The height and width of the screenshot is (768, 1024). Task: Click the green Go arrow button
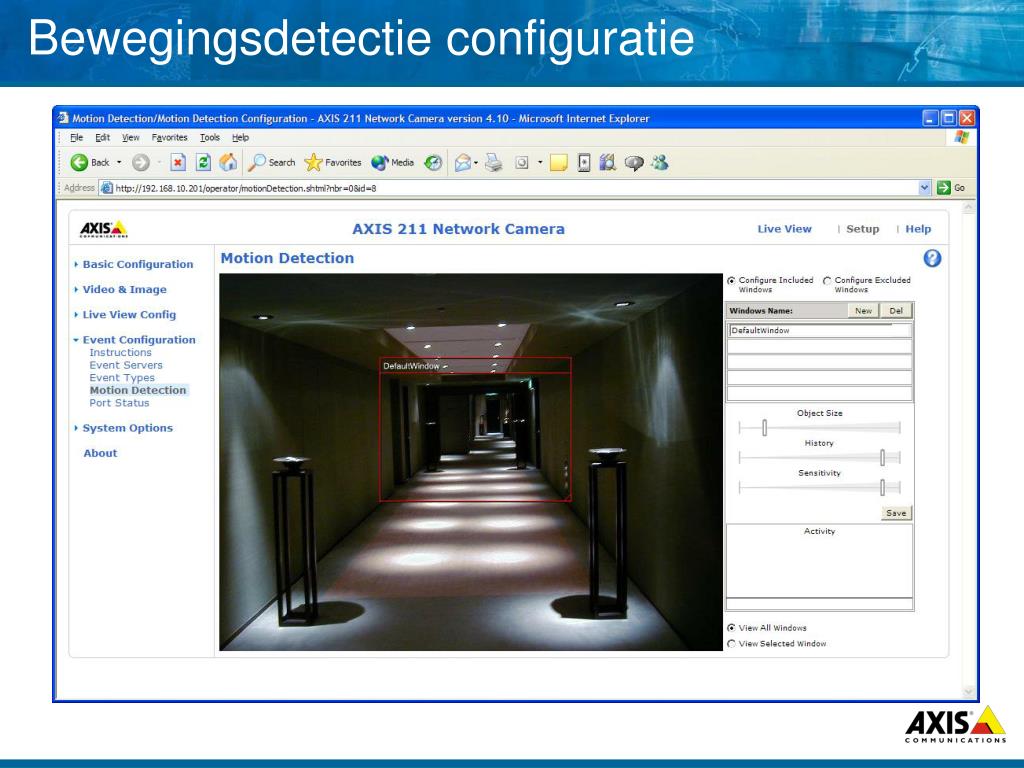click(944, 188)
